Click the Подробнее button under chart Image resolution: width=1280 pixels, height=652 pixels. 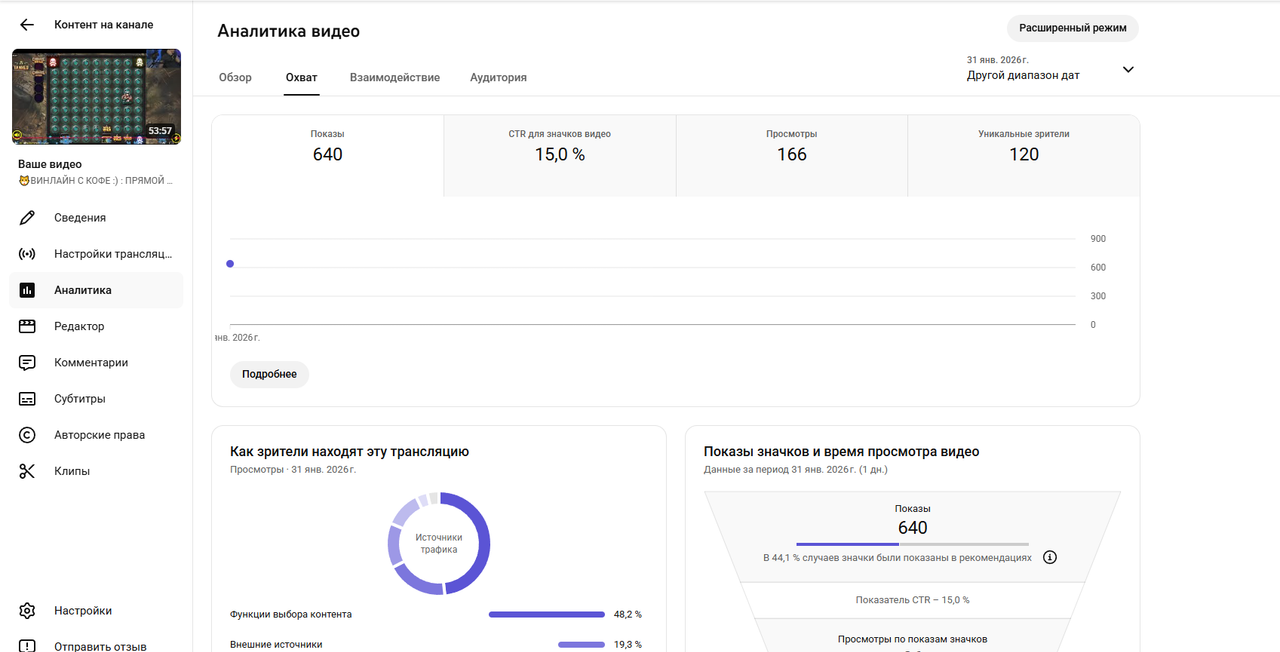[x=269, y=374]
